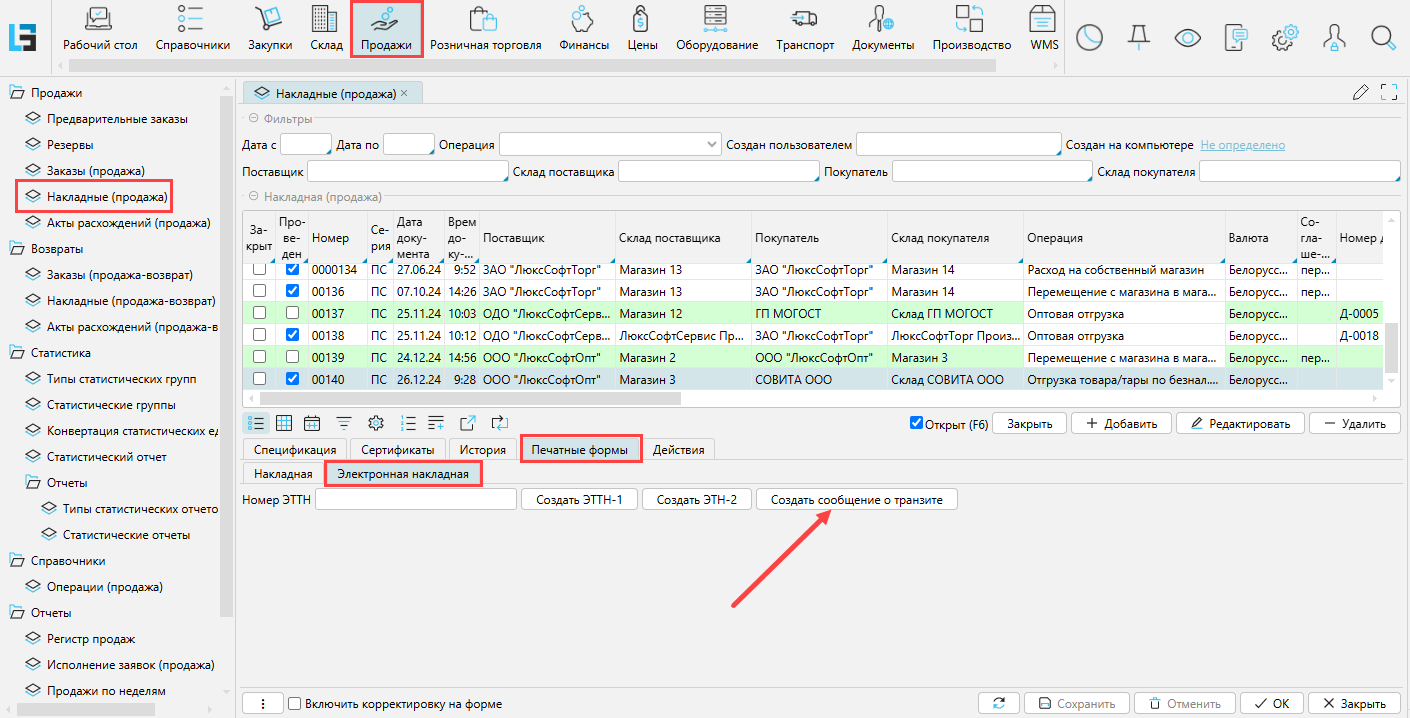Screen dimensions: 1410x718
Task: Open the Действия tab
Action: coord(678,450)
